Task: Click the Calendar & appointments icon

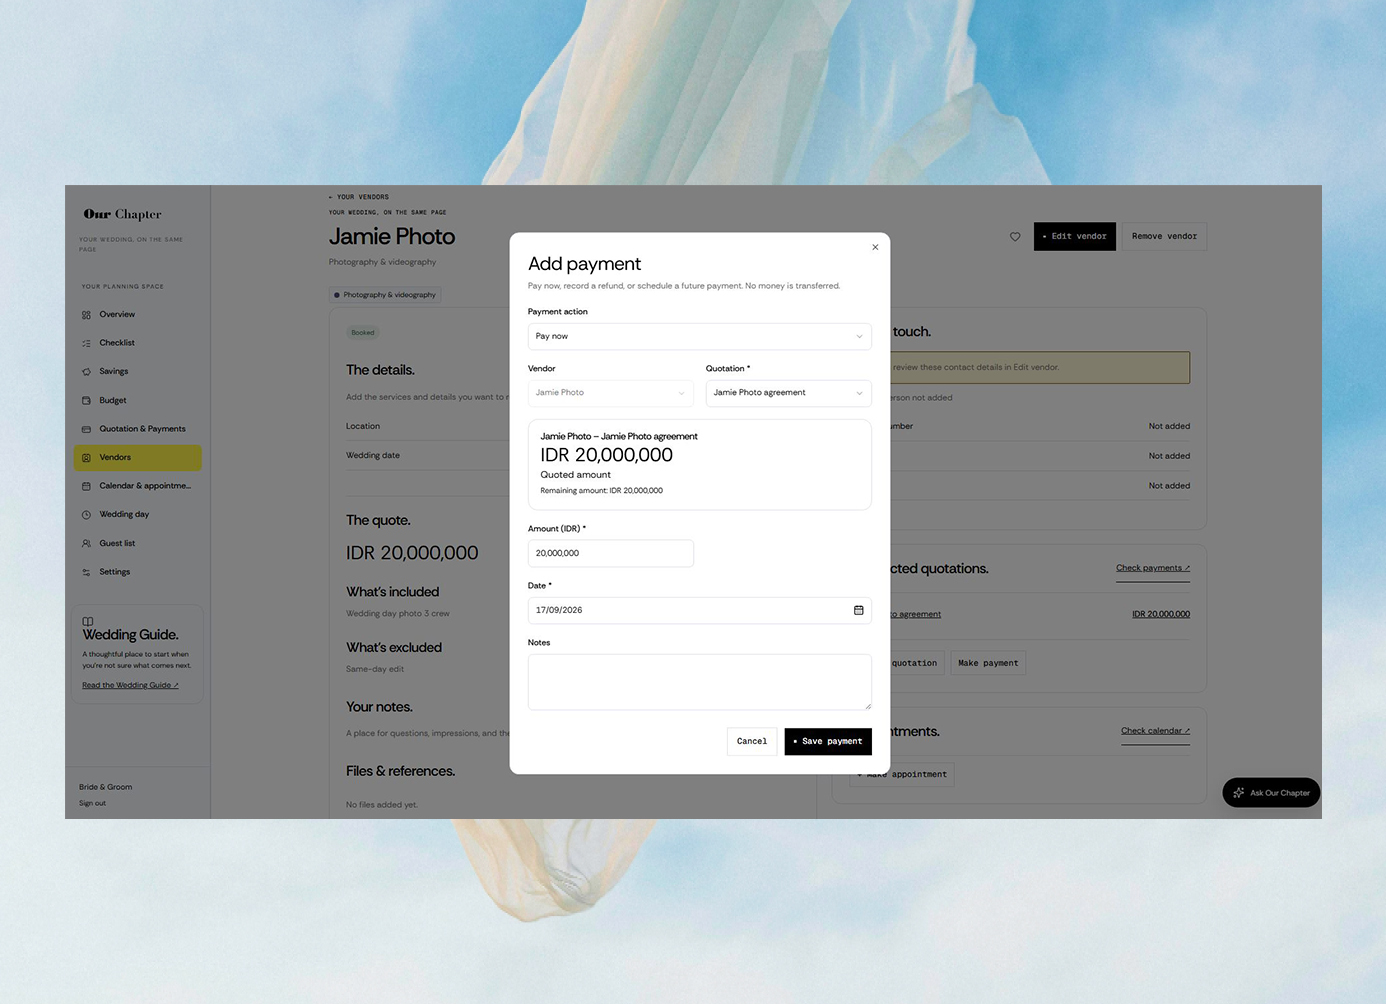Action: click(x=86, y=486)
